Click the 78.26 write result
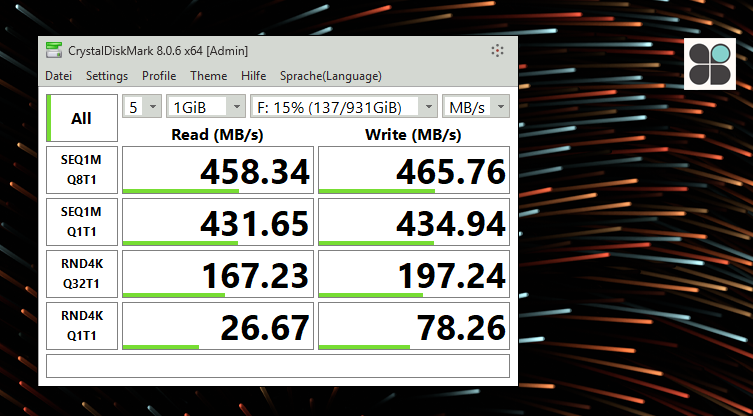Viewport: 753px width, 416px height. [x=414, y=326]
